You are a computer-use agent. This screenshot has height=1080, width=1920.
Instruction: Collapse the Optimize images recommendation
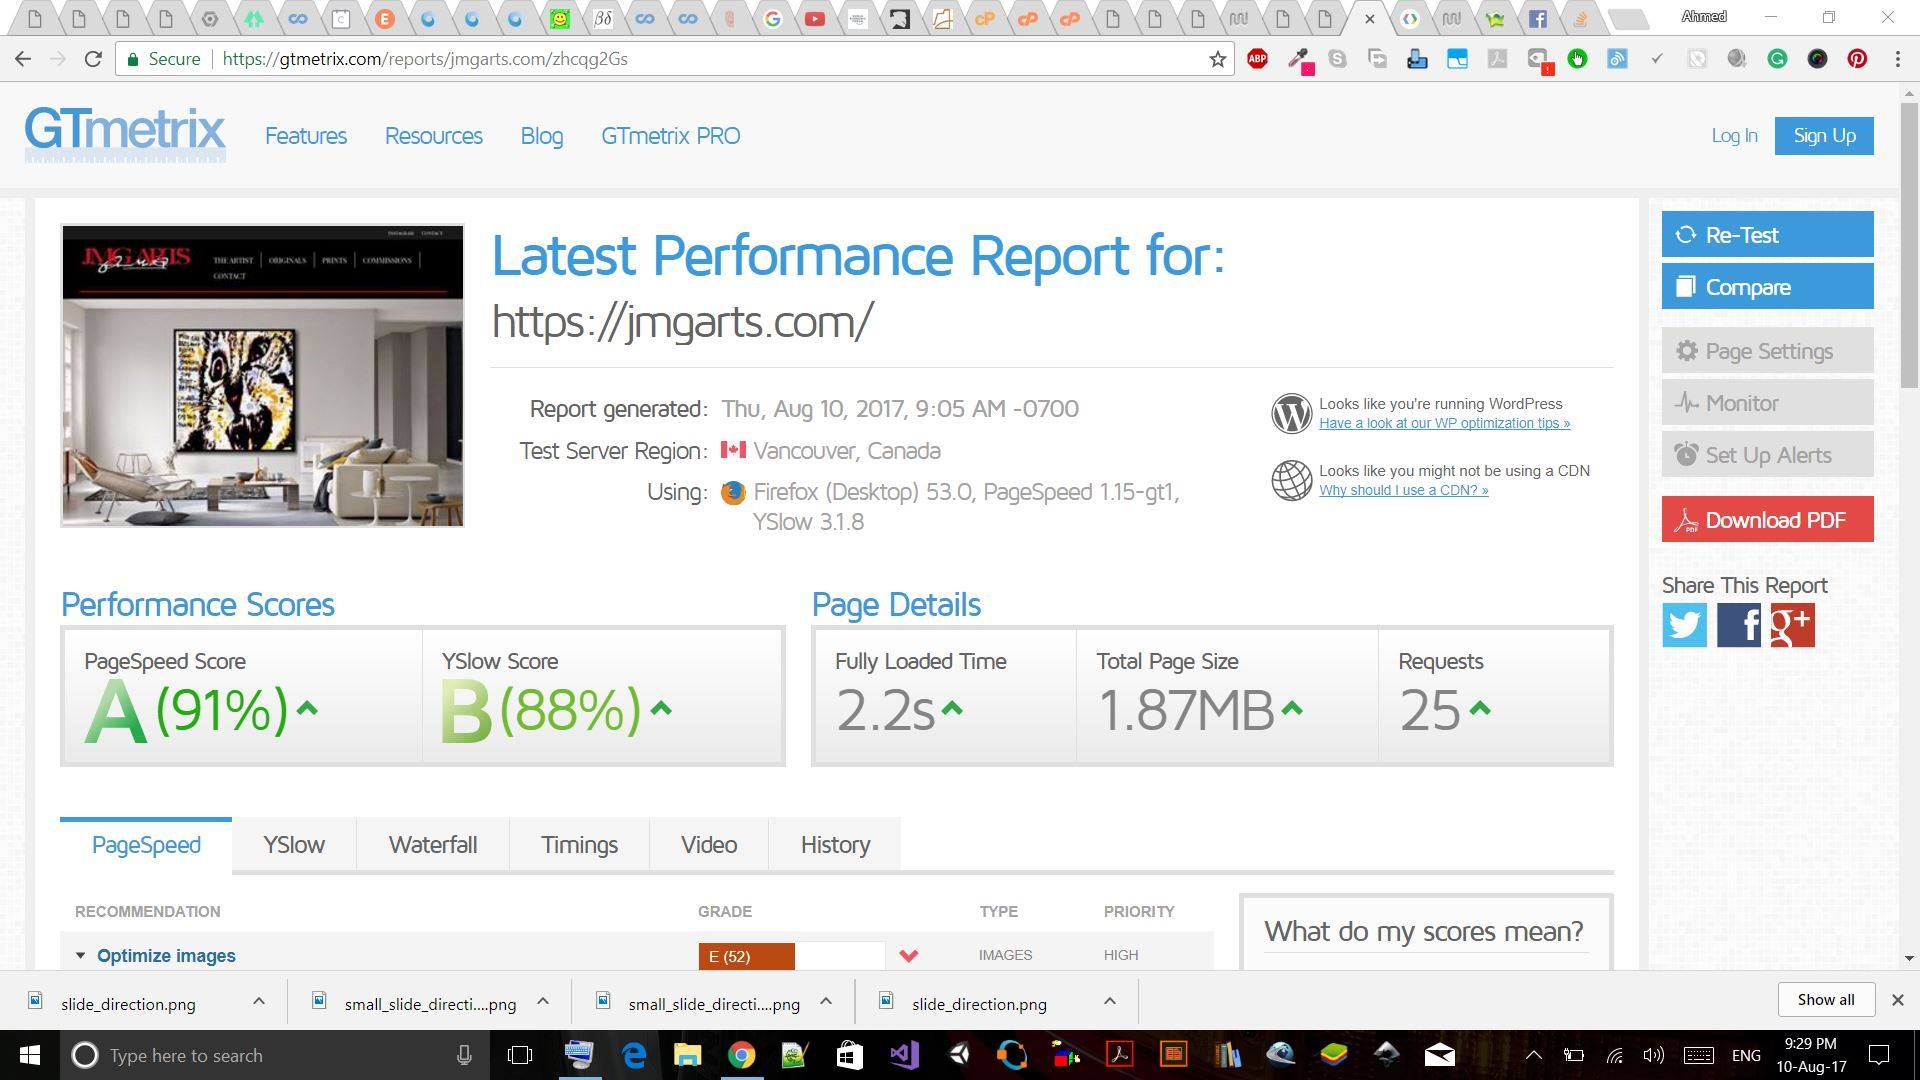point(81,956)
